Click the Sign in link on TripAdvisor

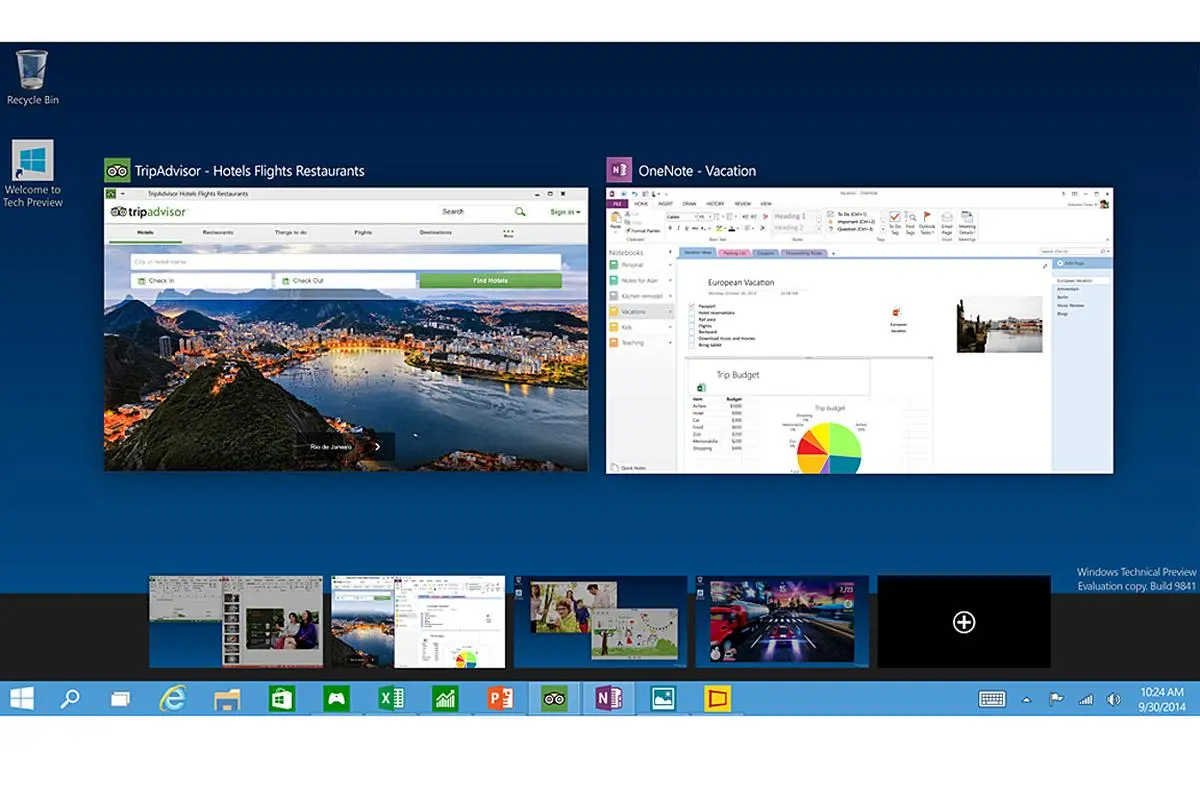[562, 211]
